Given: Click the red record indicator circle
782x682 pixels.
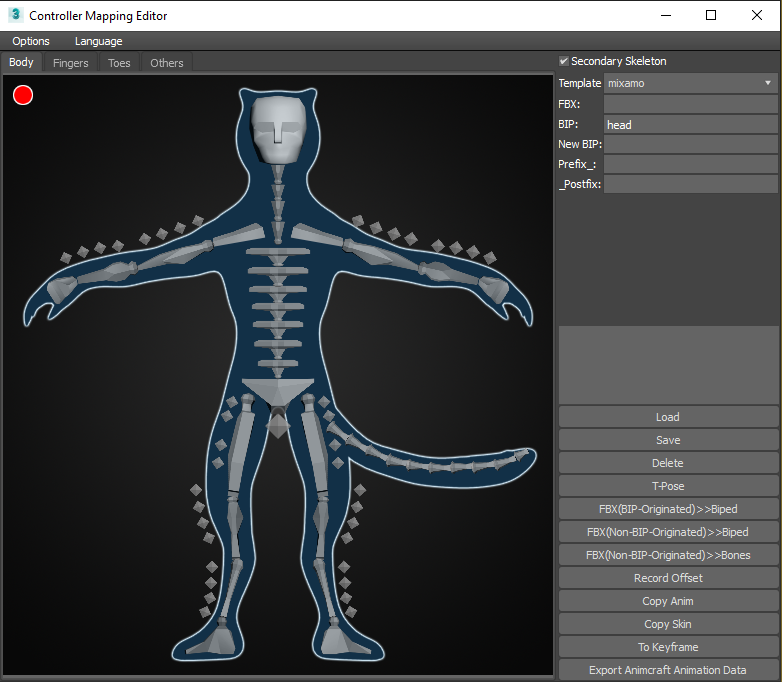Looking at the screenshot, I should [x=23, y=95].
